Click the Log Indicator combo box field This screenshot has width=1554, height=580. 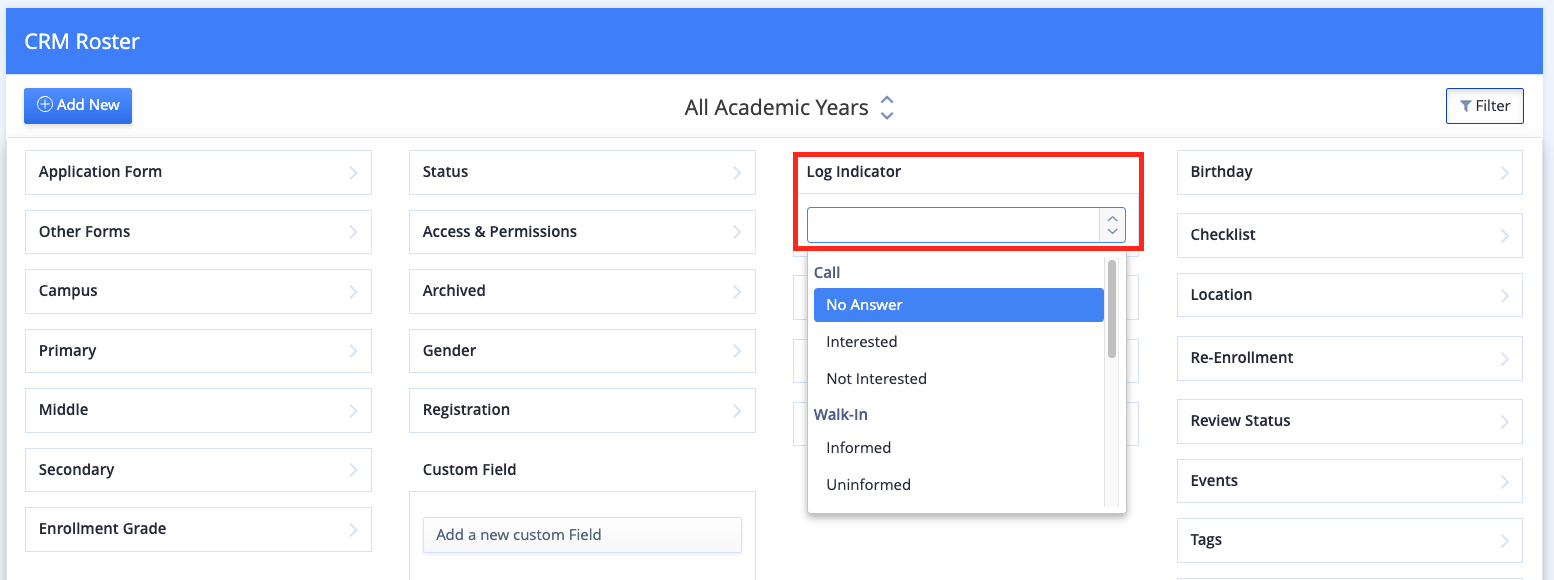[966, 225]
